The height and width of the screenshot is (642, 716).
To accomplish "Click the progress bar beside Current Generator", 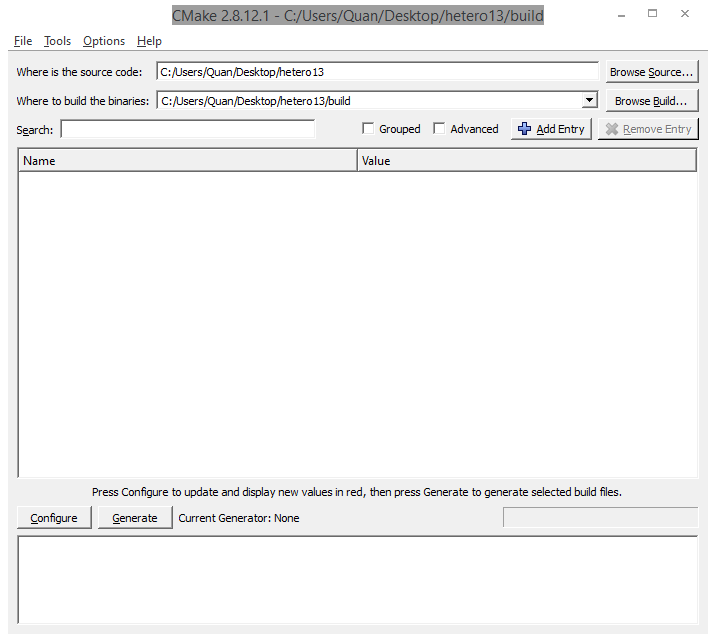I will click(600, 517).
